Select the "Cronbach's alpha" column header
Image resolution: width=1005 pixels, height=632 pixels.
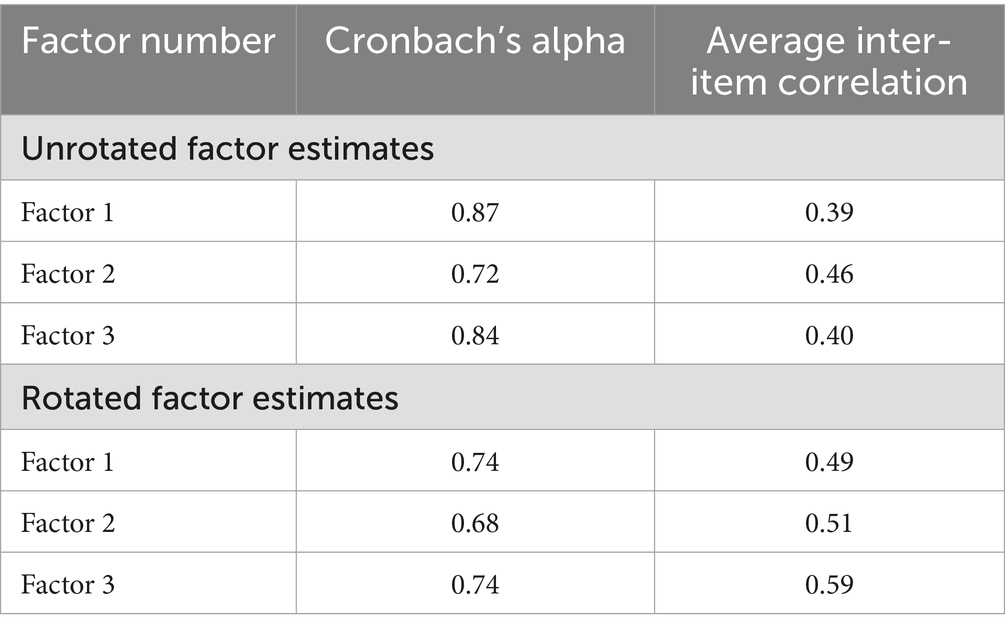pyautogui.click(x=475, y=42)
